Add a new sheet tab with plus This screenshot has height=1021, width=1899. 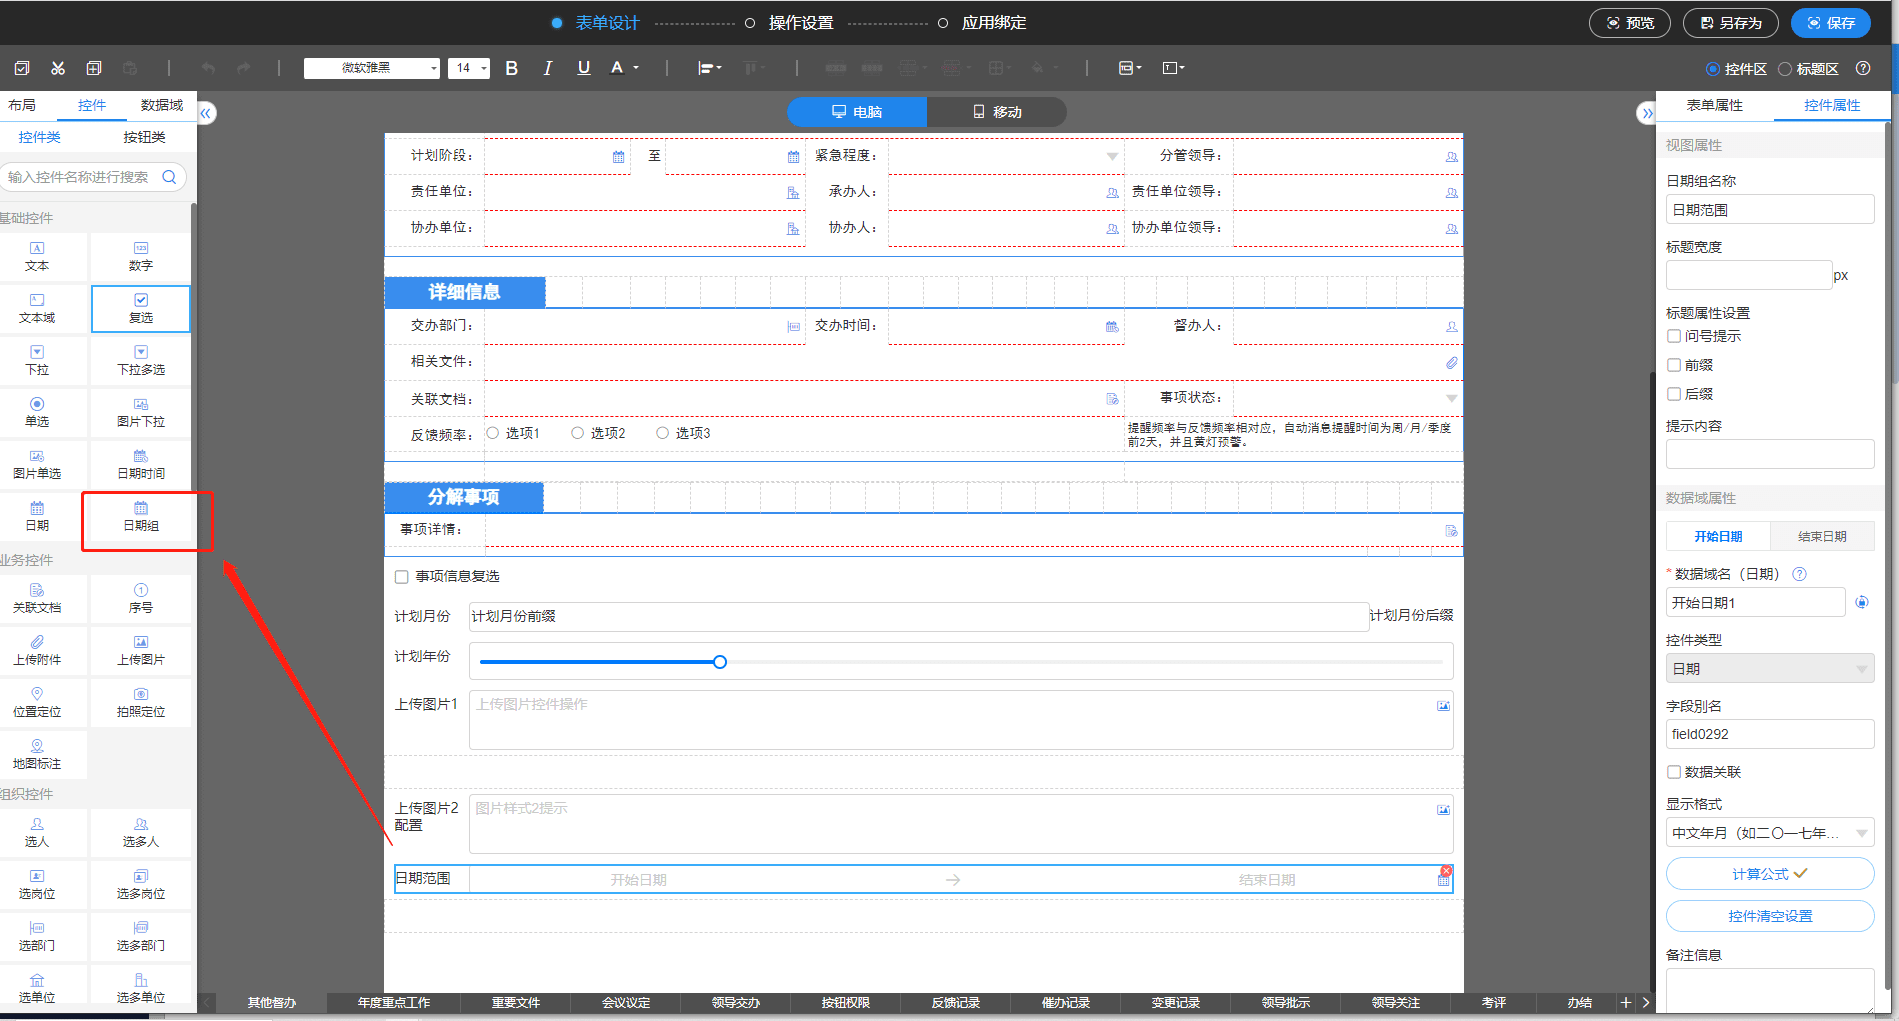1626,1002
